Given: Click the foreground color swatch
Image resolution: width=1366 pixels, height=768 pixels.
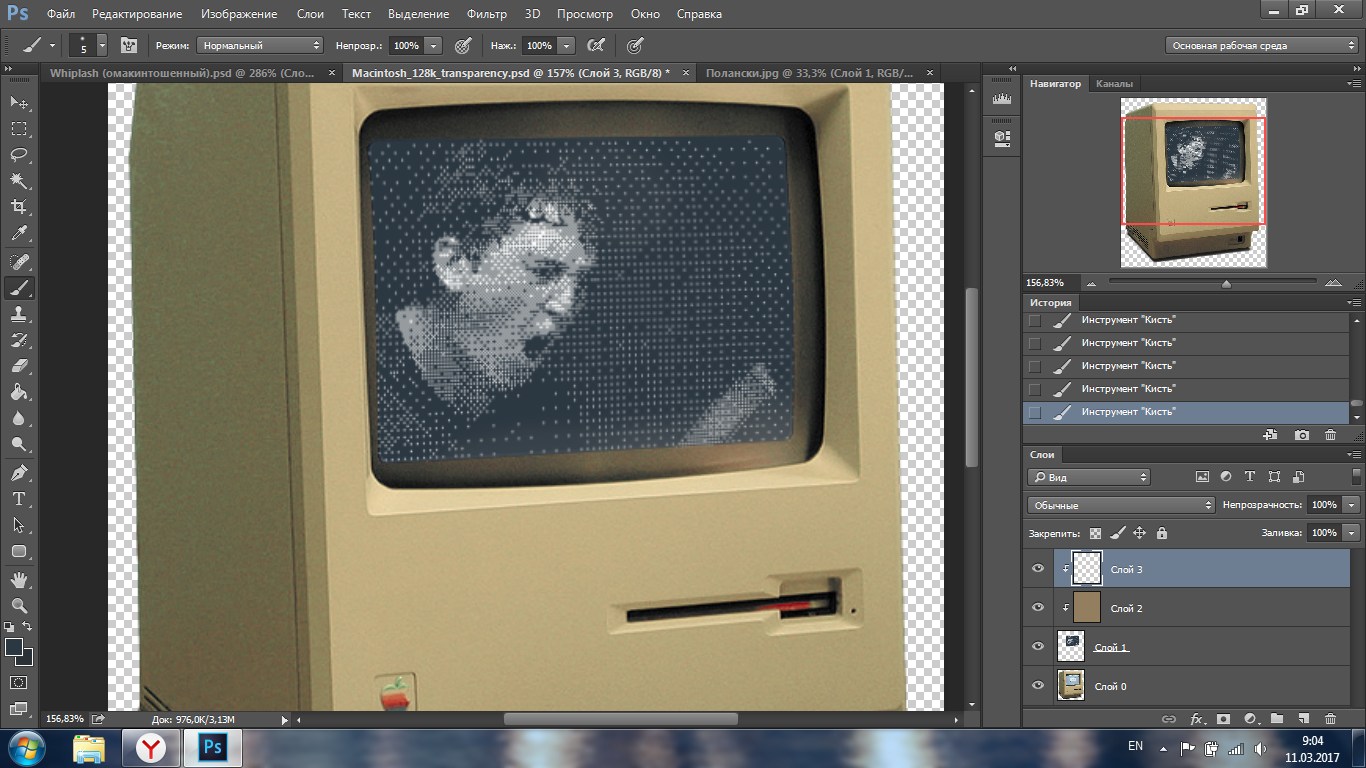Looking at the screenshot, I should (x=14, y=647).
